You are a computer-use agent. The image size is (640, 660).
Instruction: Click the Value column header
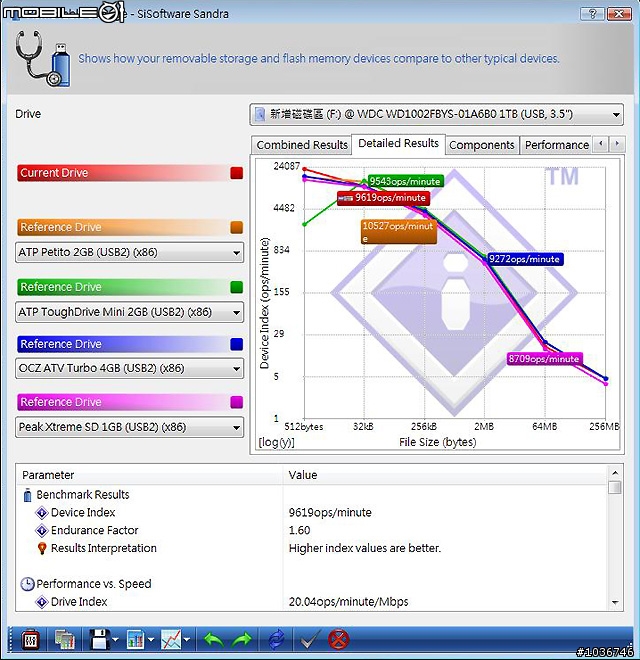coord(445,475)
